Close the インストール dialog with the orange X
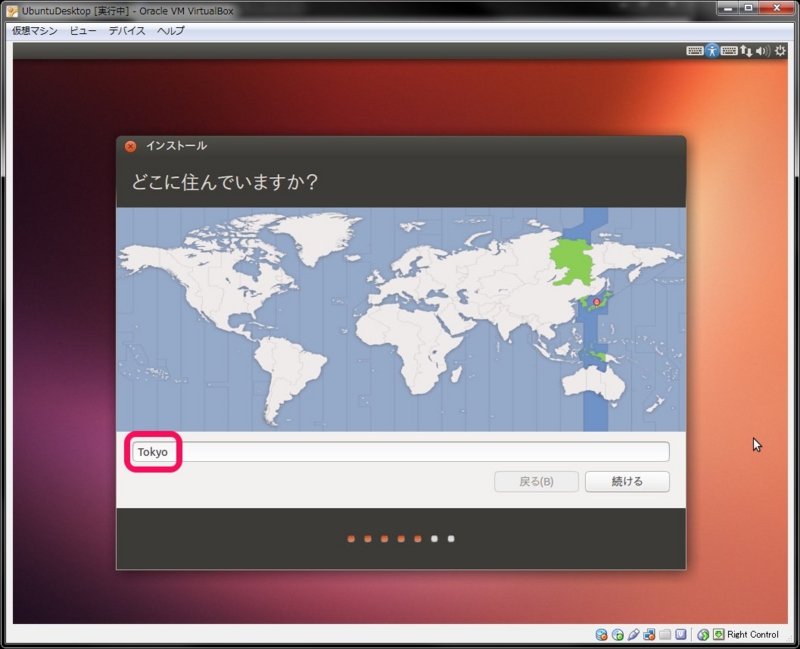This screenshot has height=649, width=800. pyautogui.click(x=131, y=146)
